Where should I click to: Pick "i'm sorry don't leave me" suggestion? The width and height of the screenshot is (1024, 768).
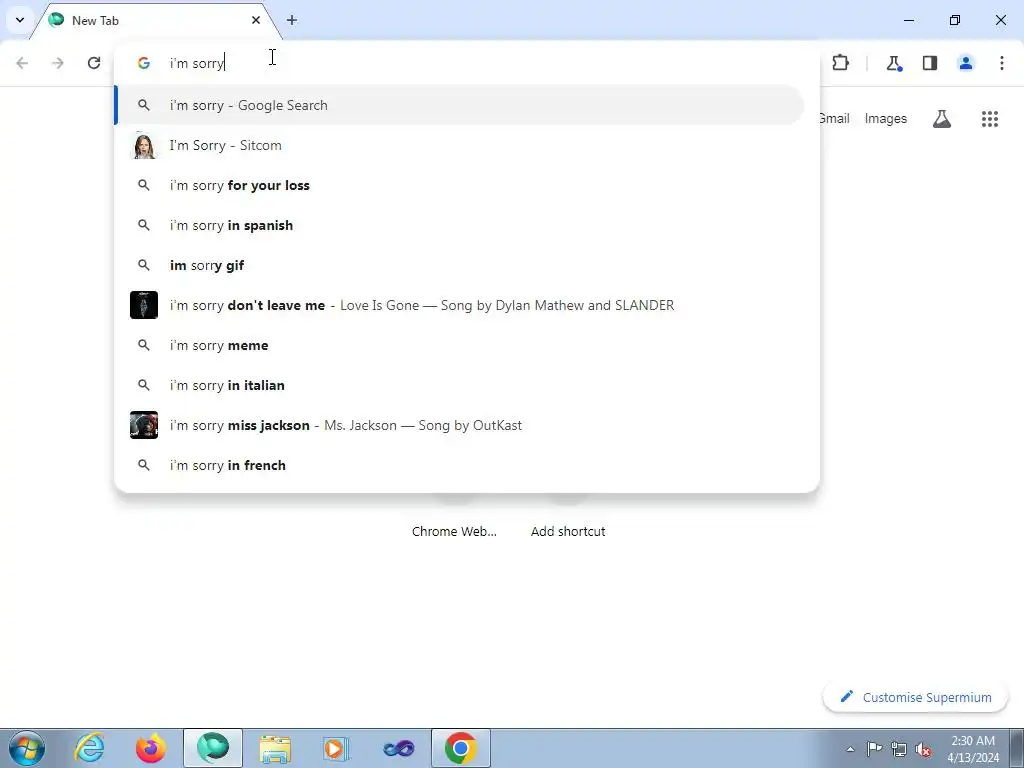click(x=459, y=305)
